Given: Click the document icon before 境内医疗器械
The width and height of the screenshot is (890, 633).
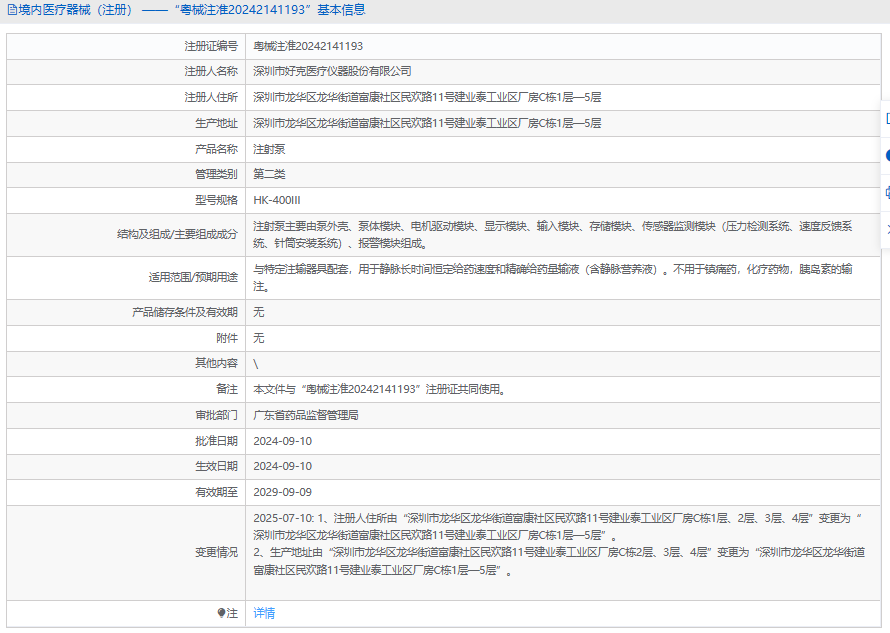Looking at the screenshot, I should 12,10.
